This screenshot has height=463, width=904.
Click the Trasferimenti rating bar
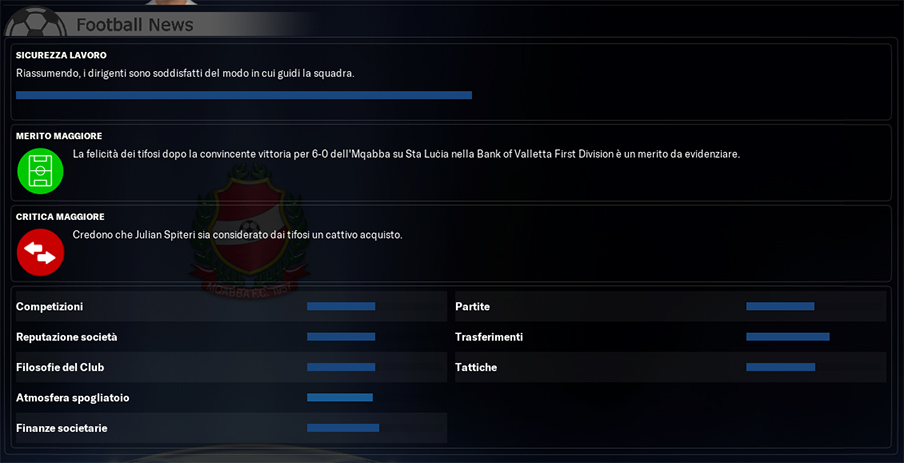pyautogui.click(x=788, y=337)
